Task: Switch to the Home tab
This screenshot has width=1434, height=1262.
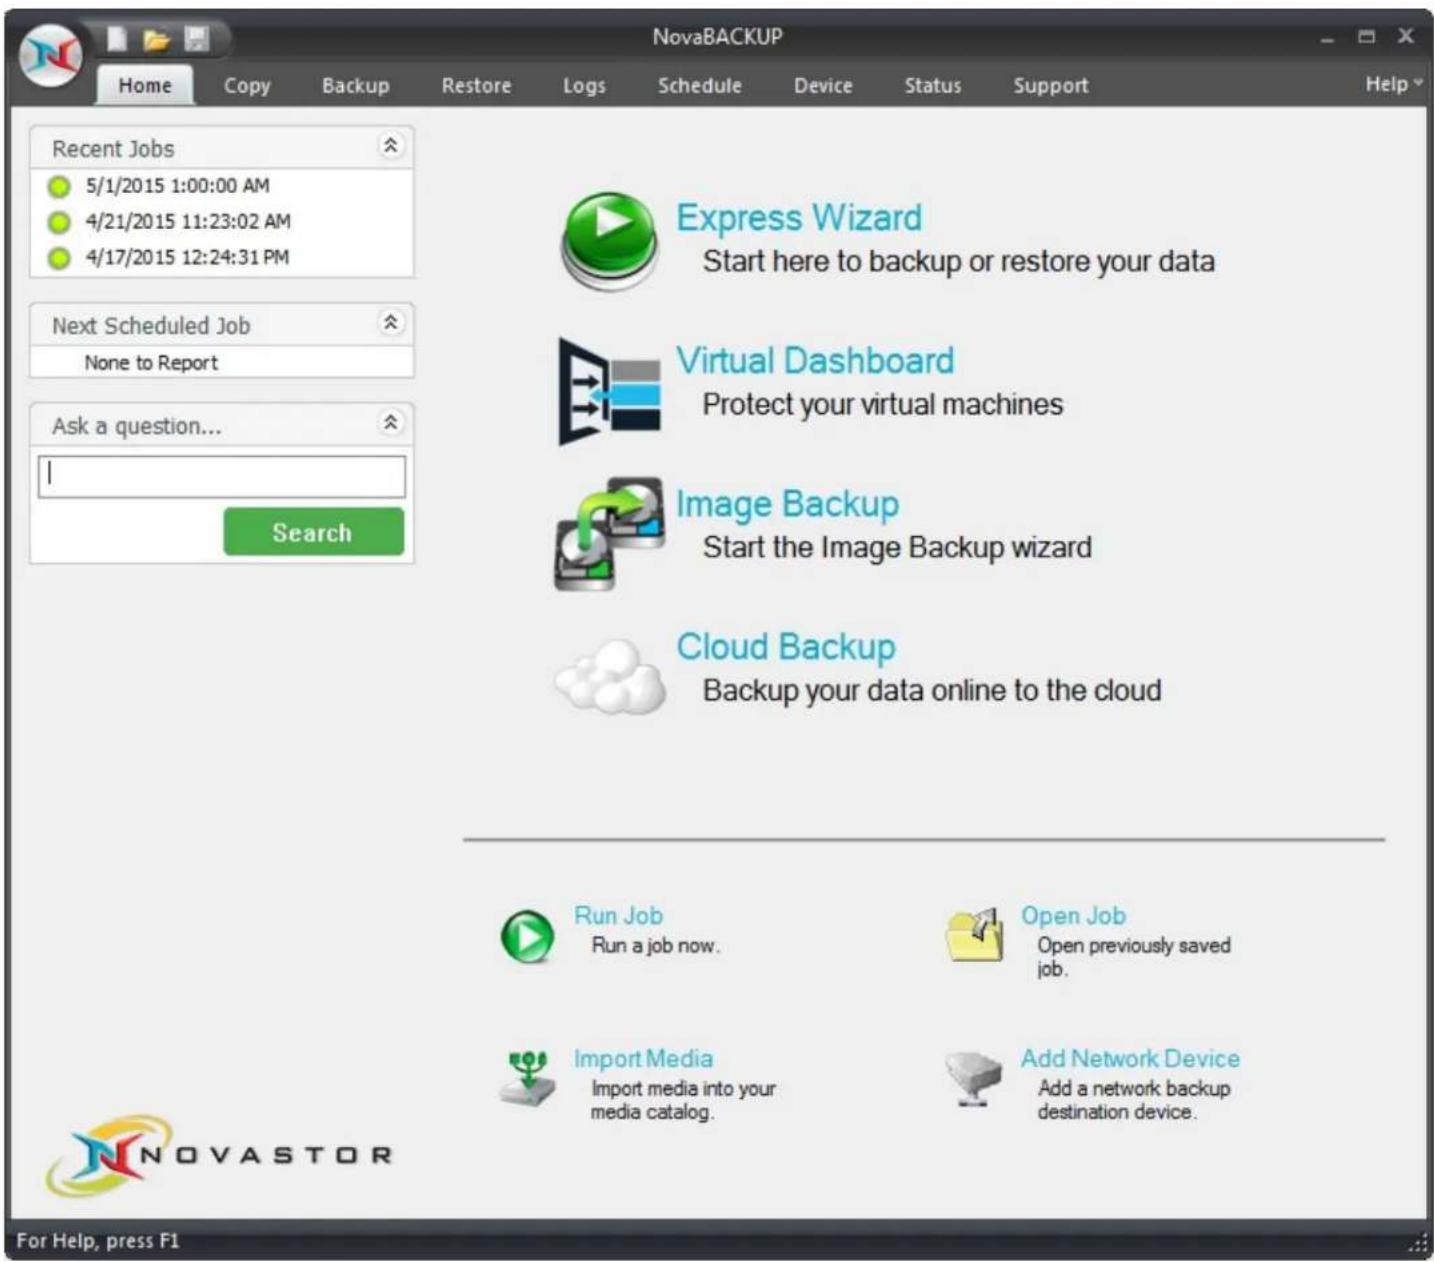Action: pos(145,86)
